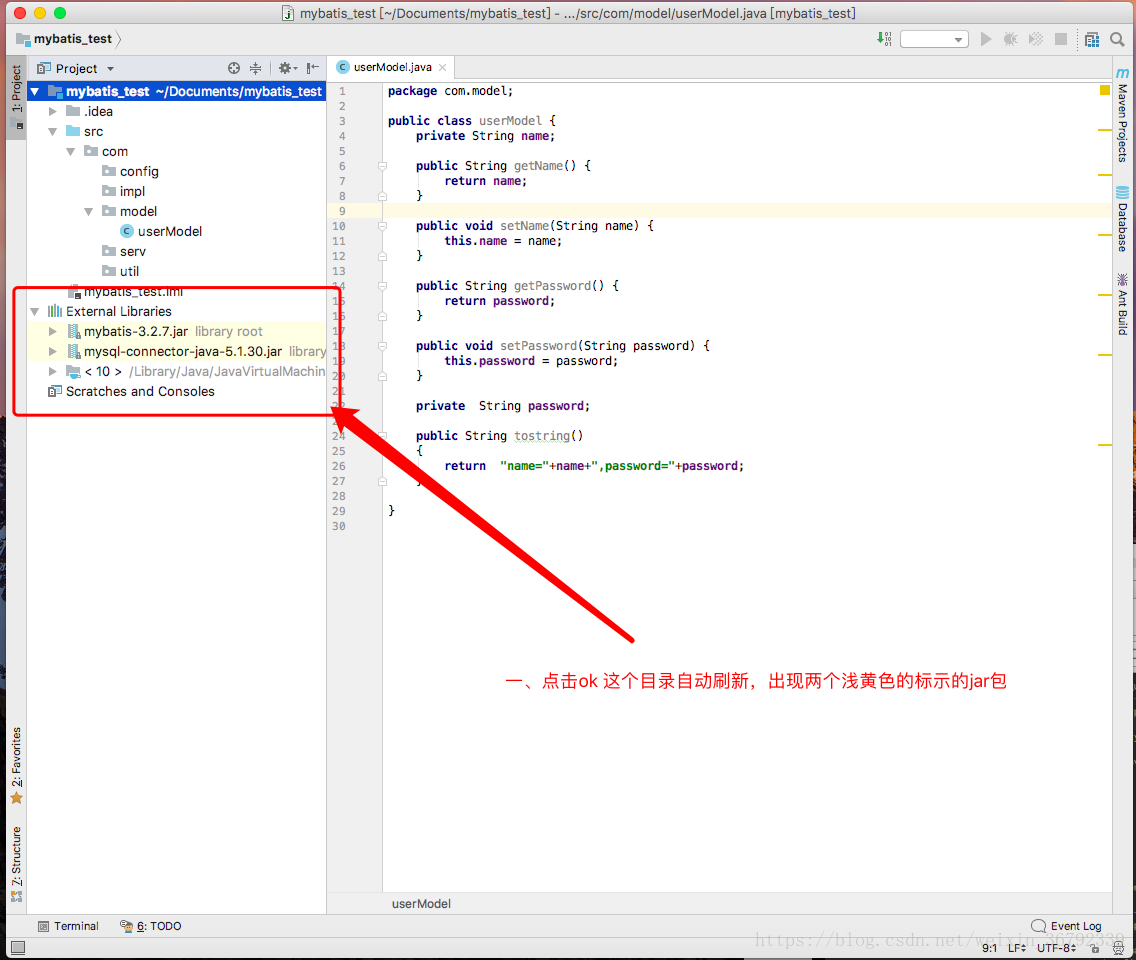Fold the getName() method using gutter marker
Screen dimensions: 1136x960
(x=383, y=166)
